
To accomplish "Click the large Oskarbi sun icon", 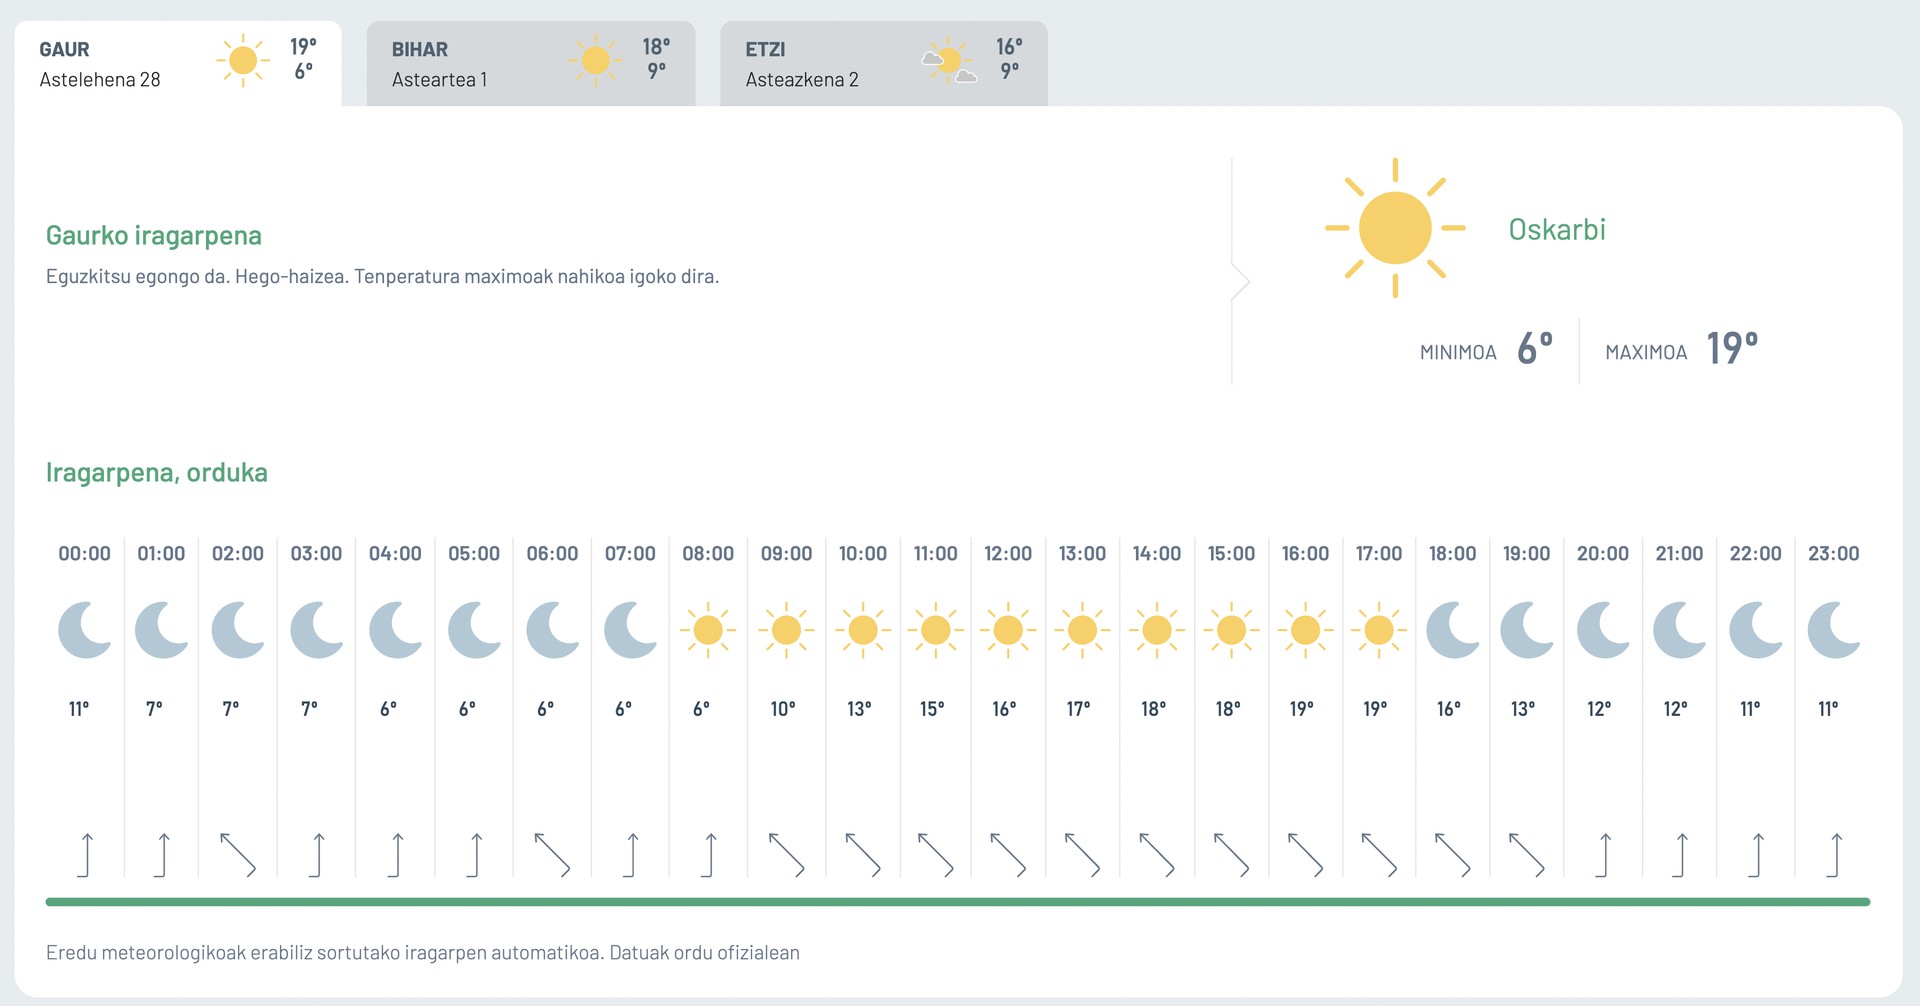I will coord(1395,228).
